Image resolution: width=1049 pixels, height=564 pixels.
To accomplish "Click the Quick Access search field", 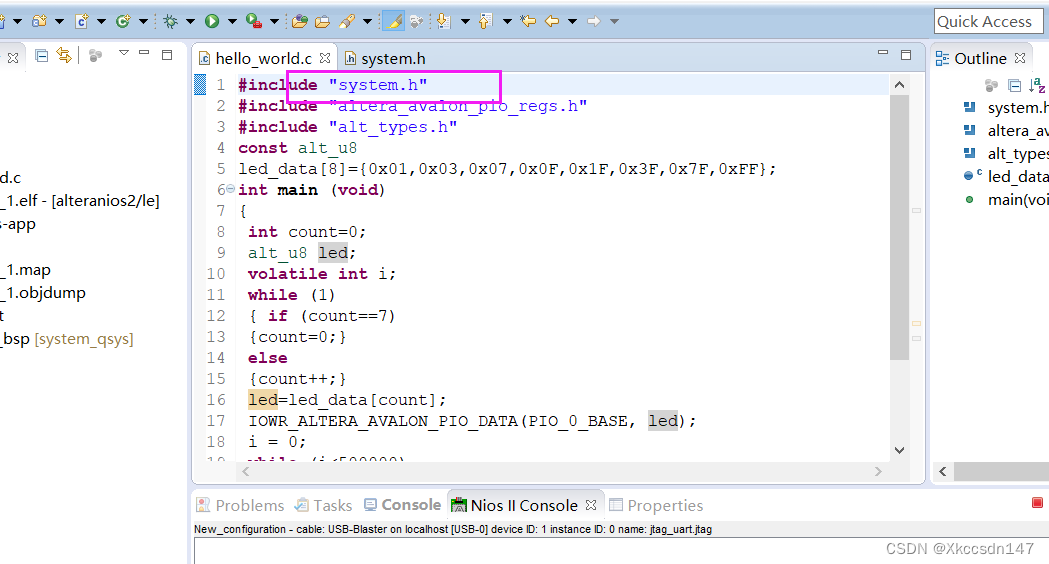I will point(988,21).
